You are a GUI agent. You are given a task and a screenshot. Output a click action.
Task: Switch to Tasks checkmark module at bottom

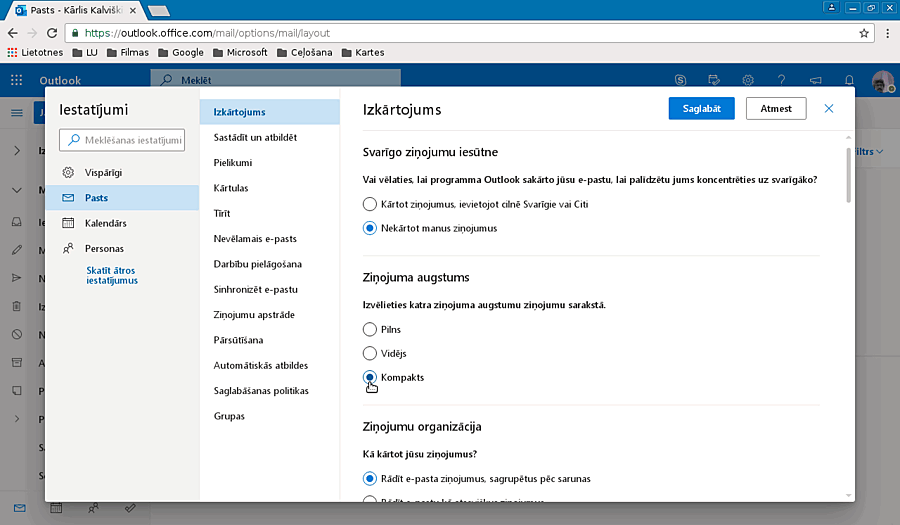(x=130, y=508)
